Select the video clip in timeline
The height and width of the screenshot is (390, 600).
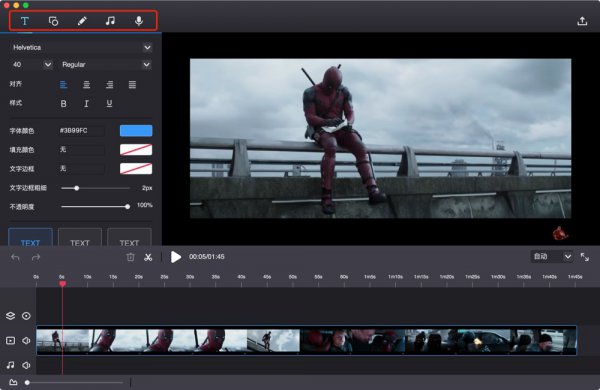[307, 341]
